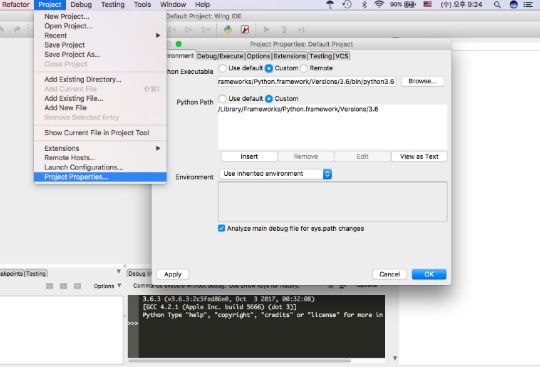Click the redo arrow toolbar icon
This screenshot has height=367, width=540.
17,30
